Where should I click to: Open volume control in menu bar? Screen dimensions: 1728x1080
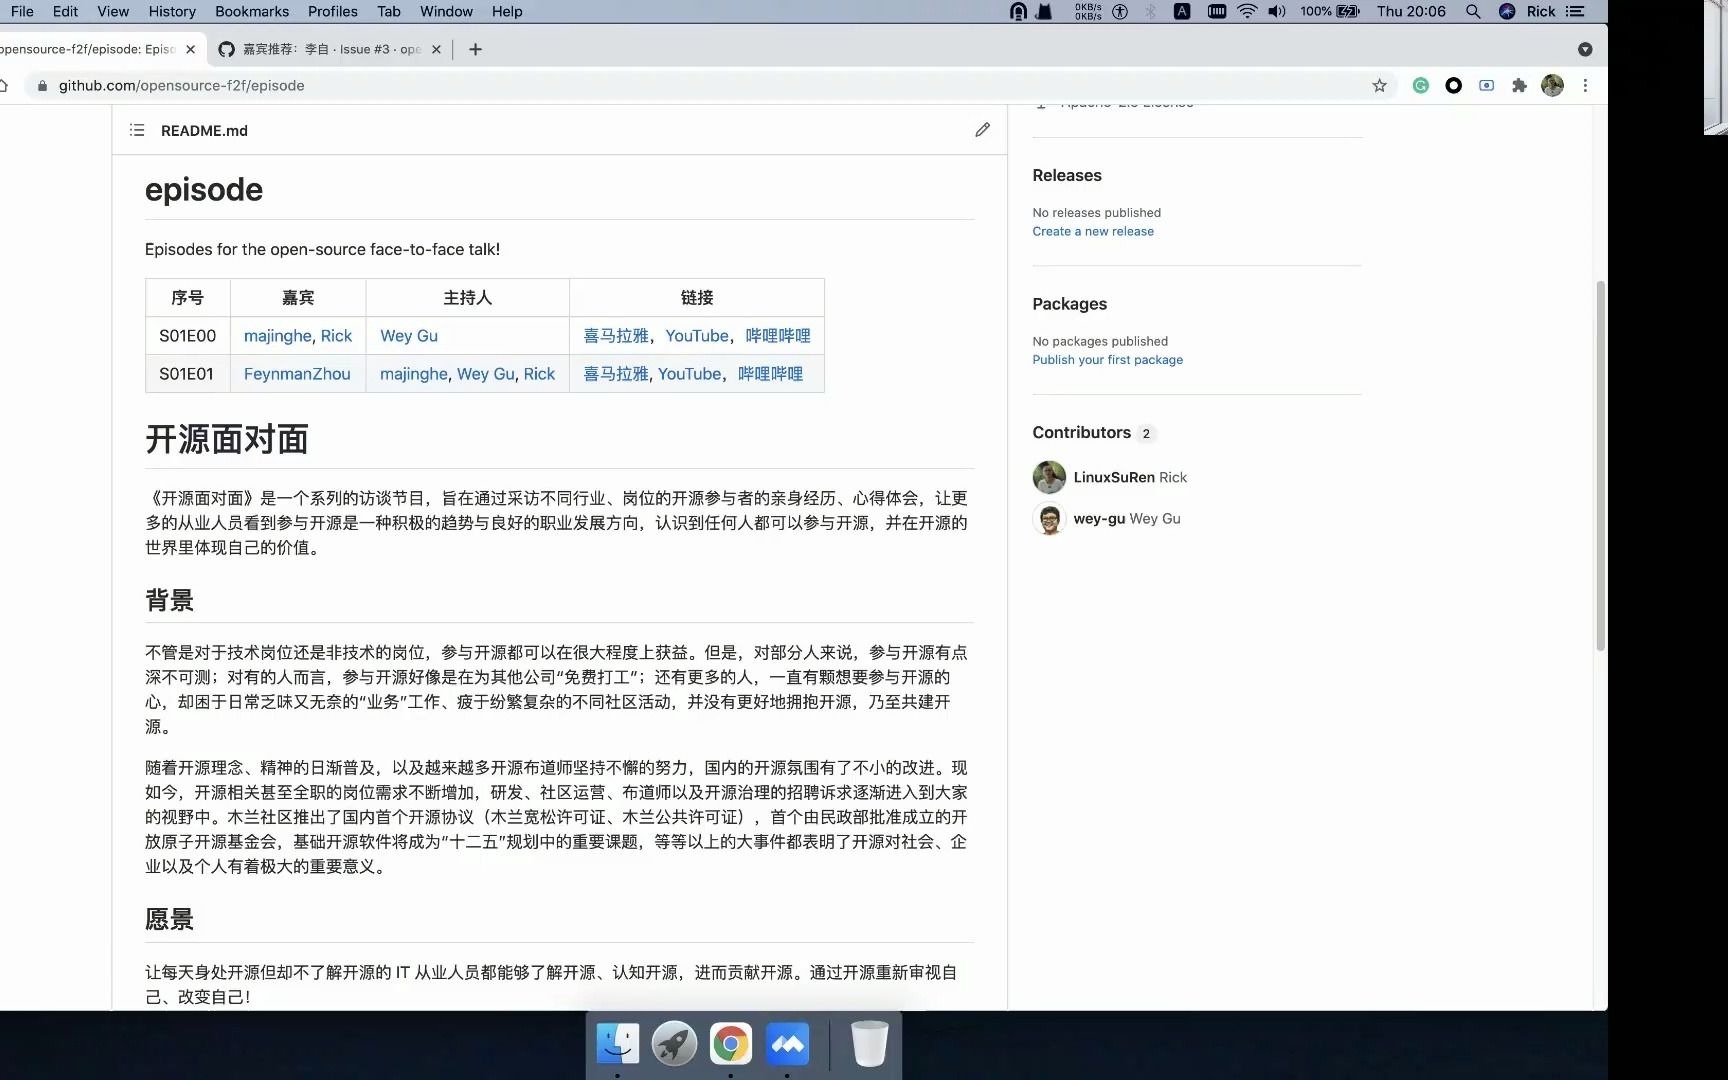[x=1277, y=11]
